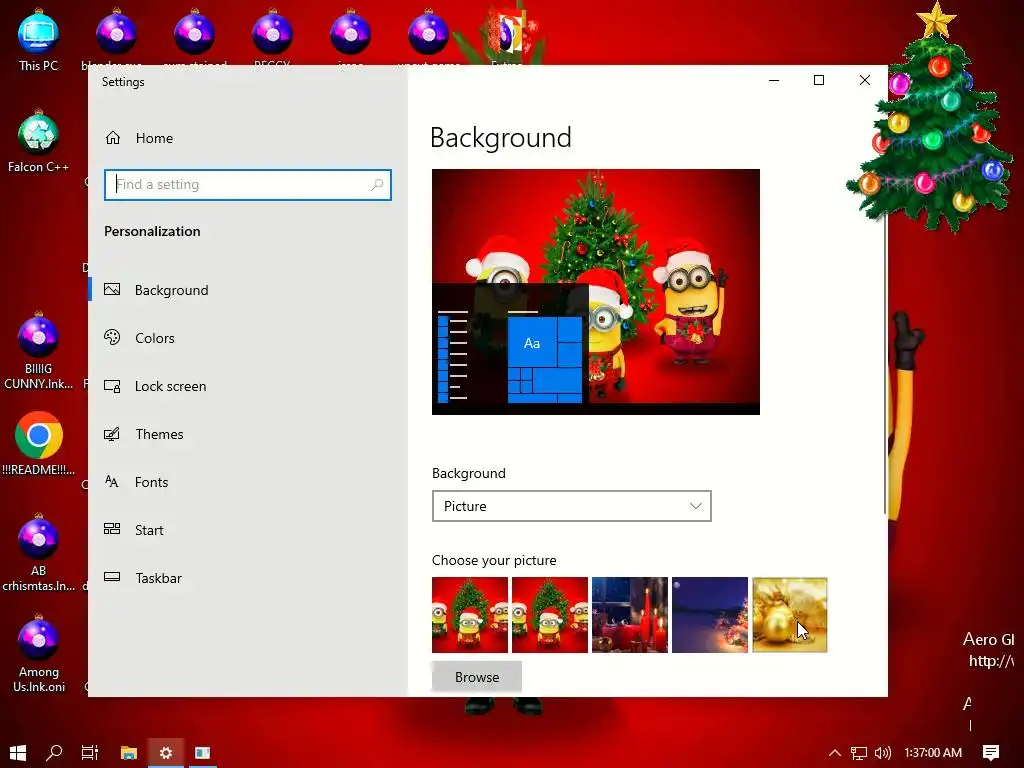Maximize the Settings window
The image size is (1024, 768).
tap(819, 80)
